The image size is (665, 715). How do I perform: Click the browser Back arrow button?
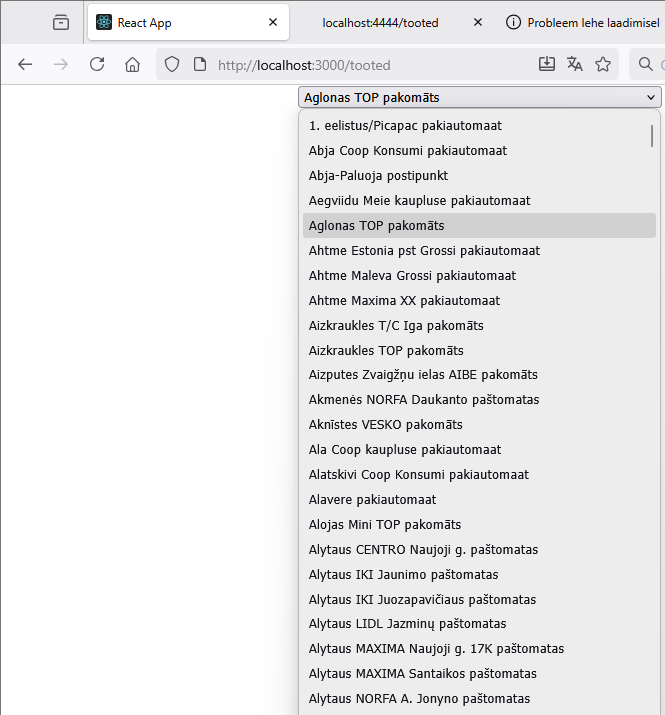click(x=25, y=65)
